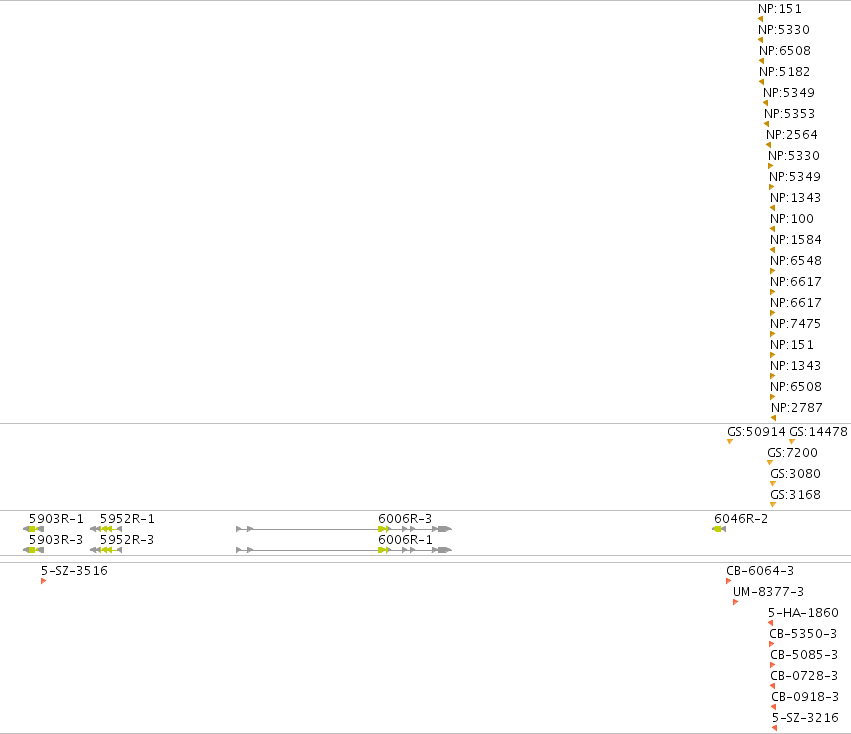851x734 pixels.
Task: Click the GS:3168 feature label
Action: pos(796,495)
